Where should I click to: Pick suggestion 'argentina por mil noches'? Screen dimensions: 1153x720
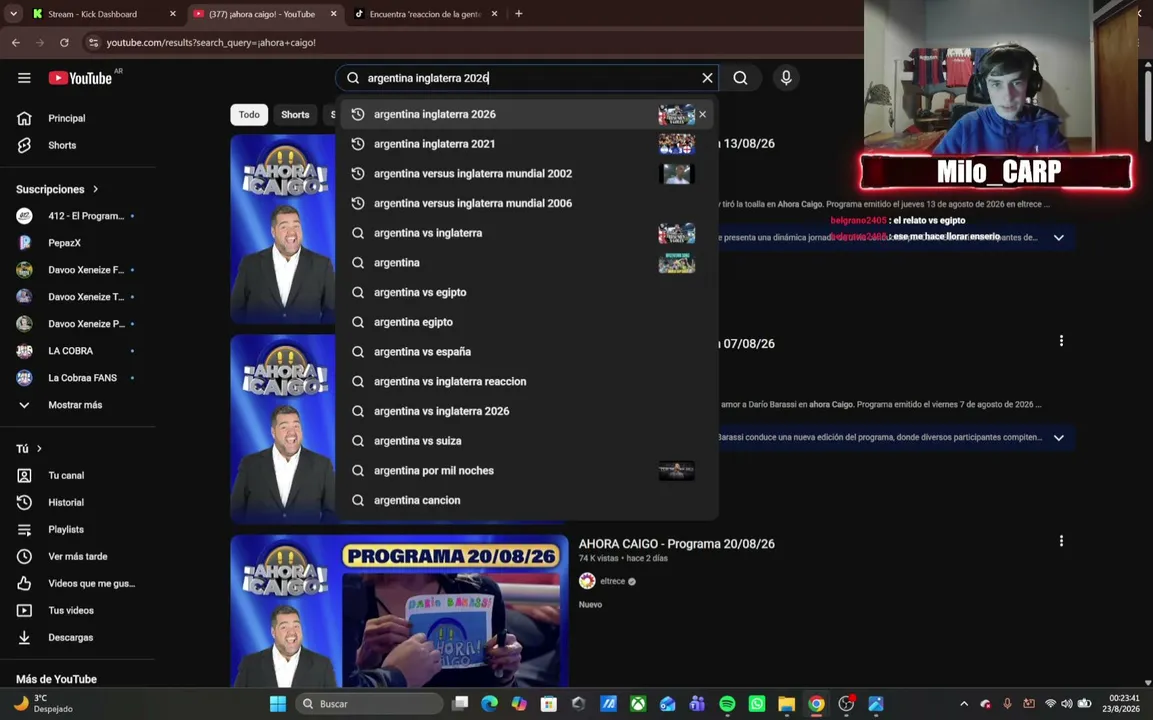(x=526, y=471)
